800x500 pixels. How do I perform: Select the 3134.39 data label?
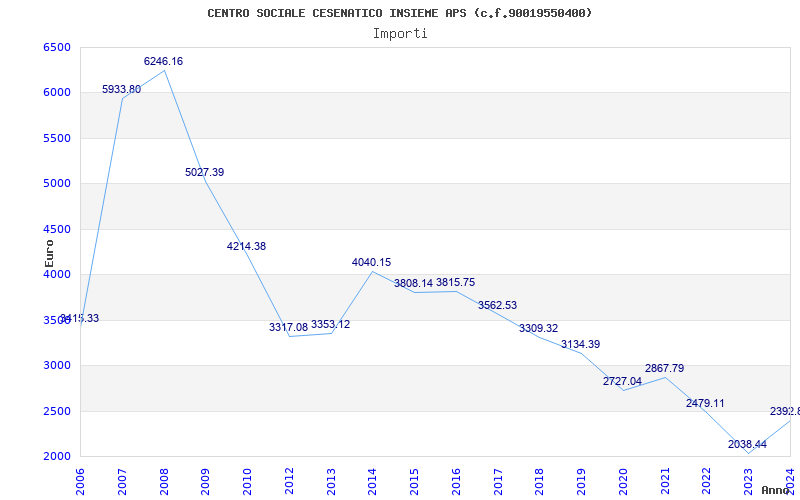[x=581, y=344]
